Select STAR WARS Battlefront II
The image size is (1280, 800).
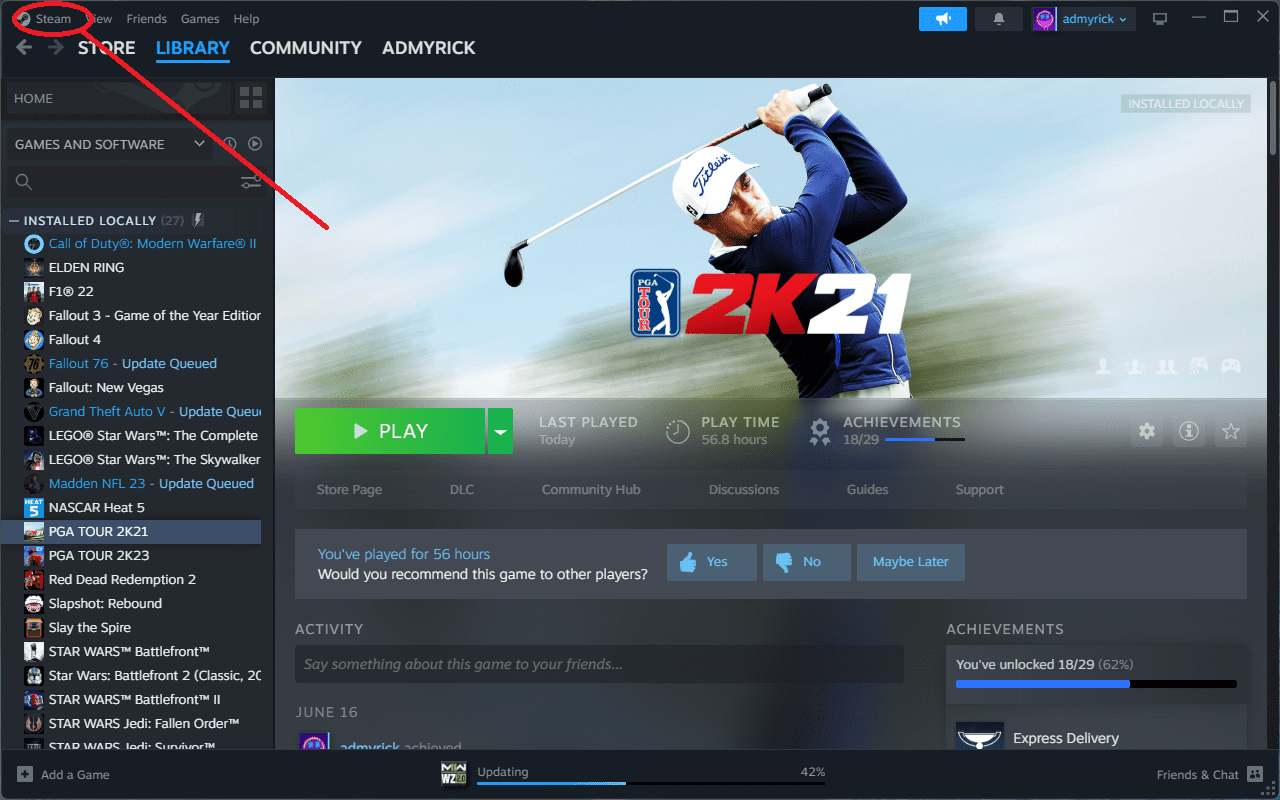[x=141, y=700]
